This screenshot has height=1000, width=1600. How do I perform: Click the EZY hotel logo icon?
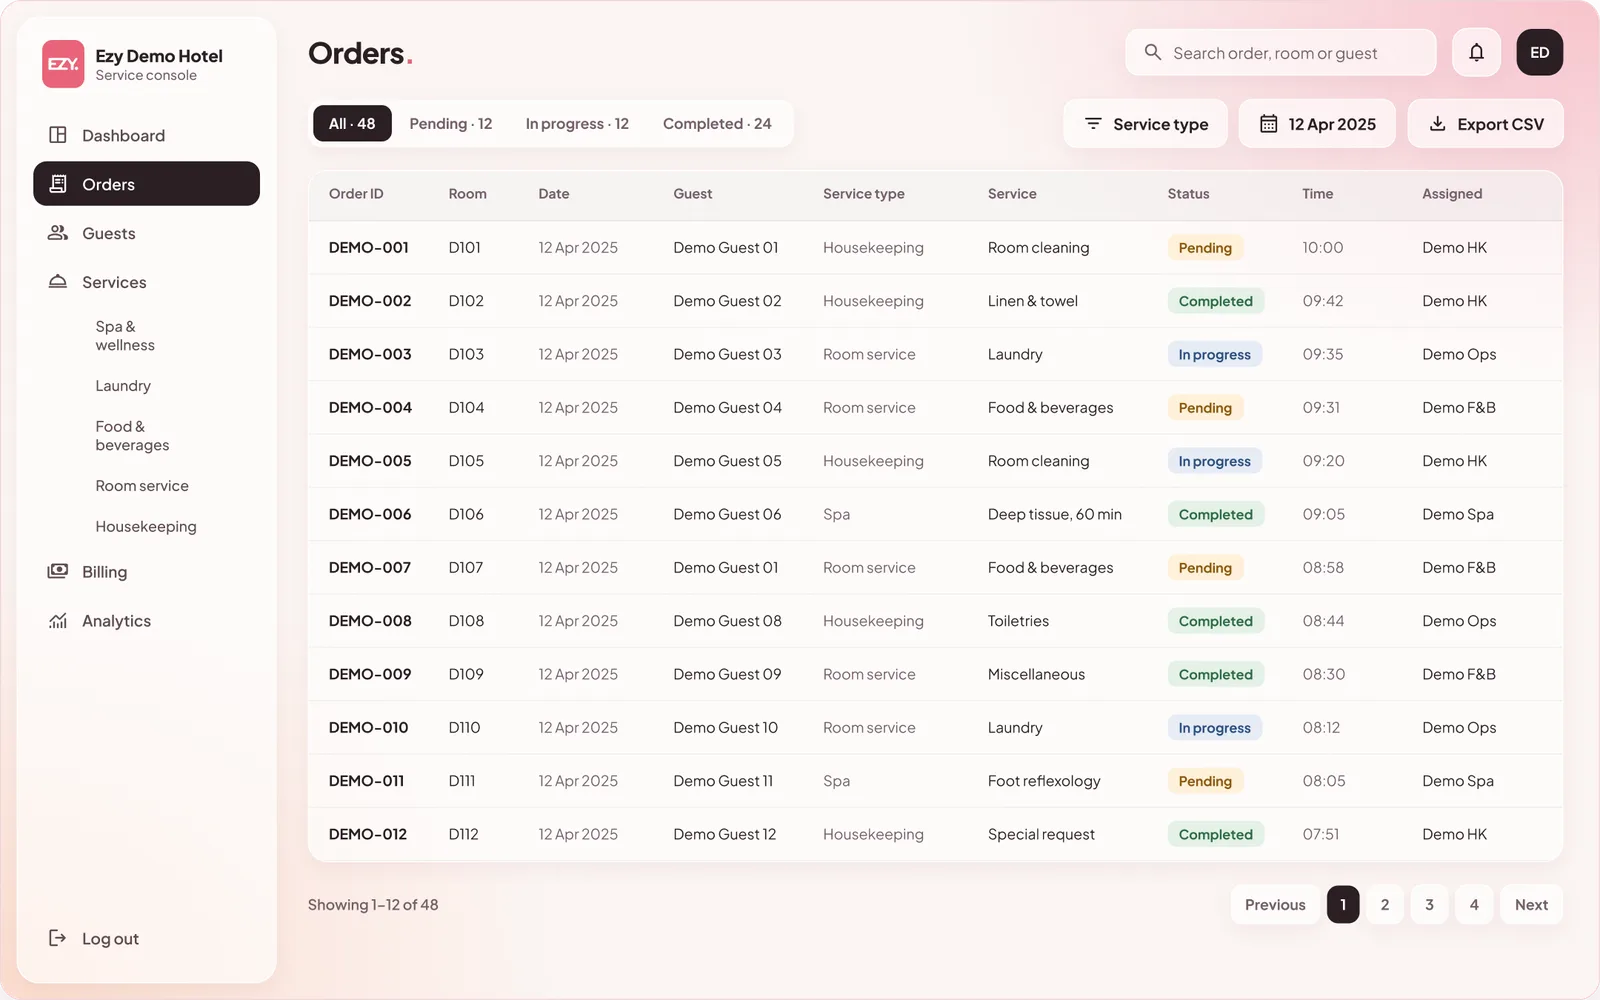63,64
